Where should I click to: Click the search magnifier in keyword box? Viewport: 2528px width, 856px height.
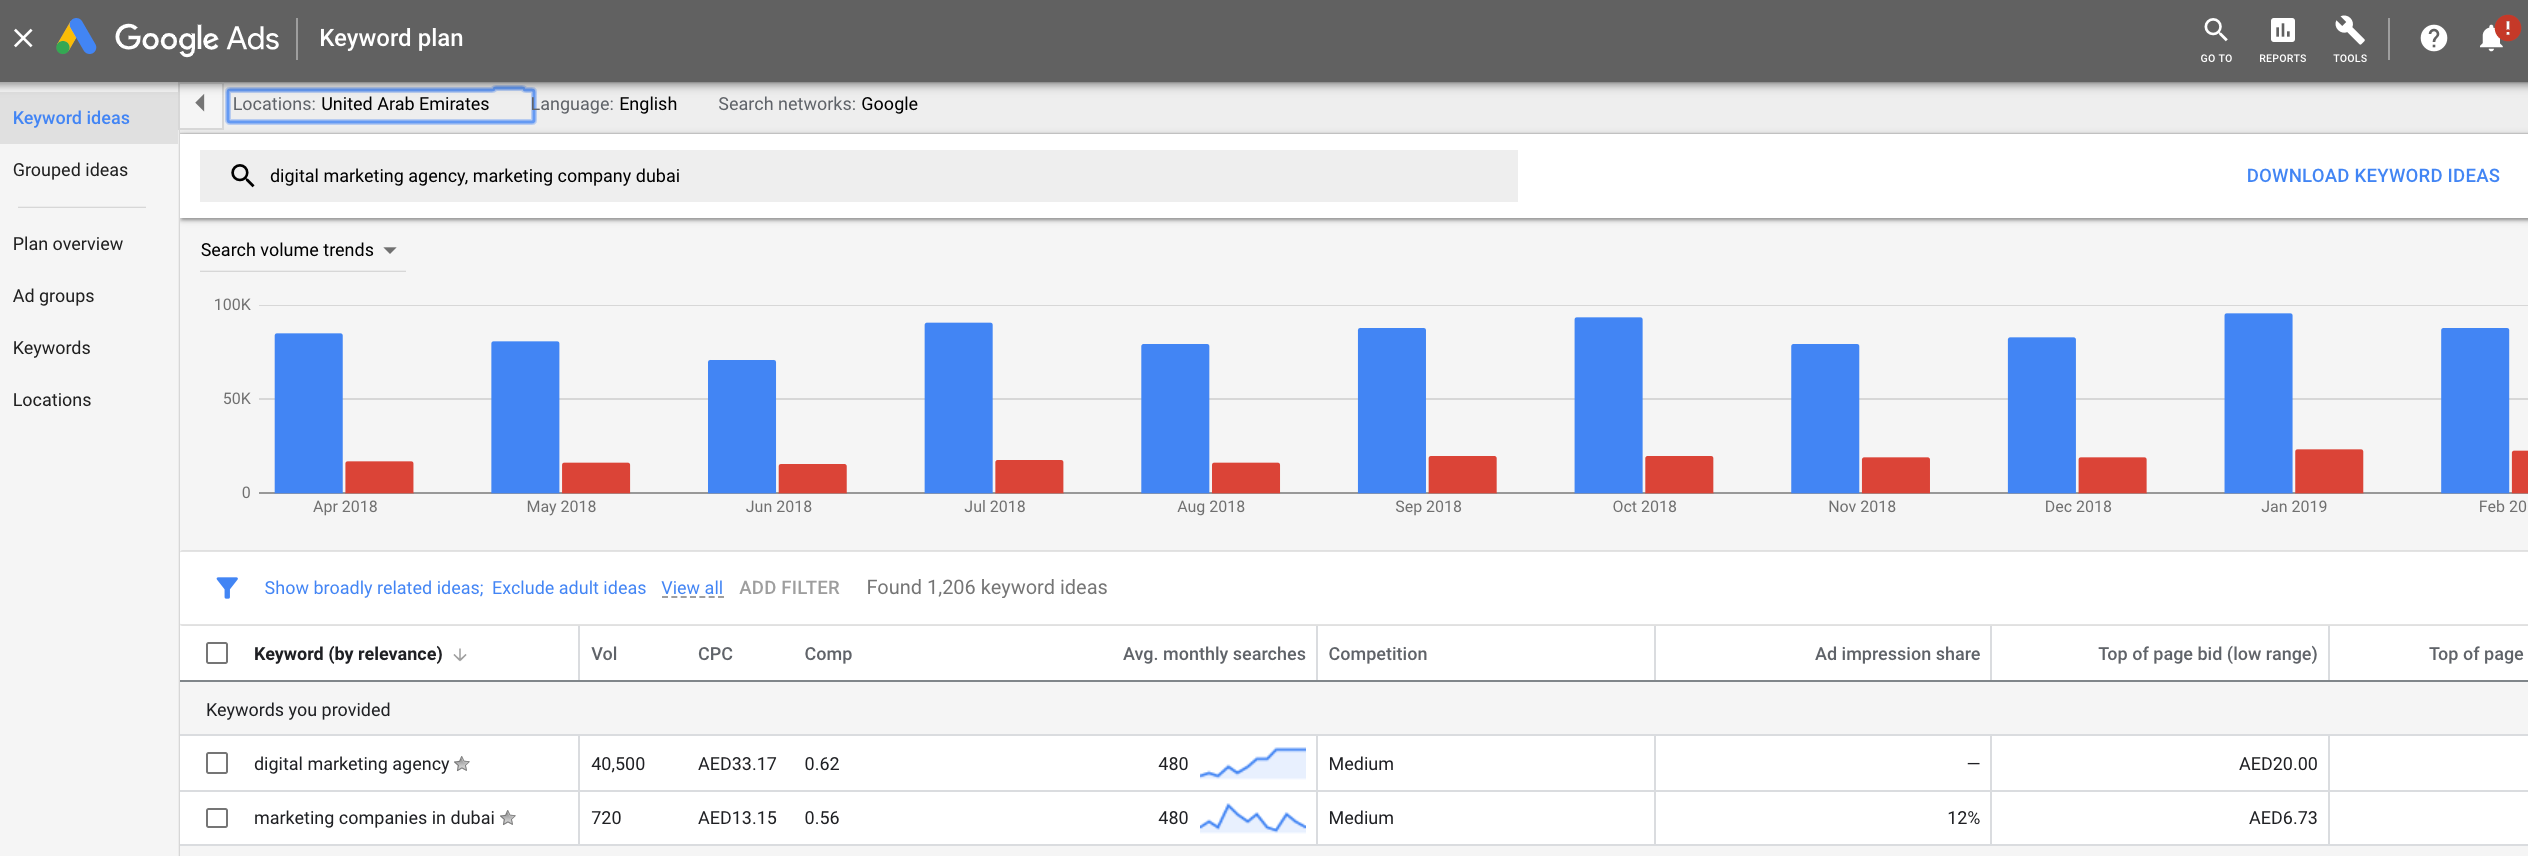pyautogui.click(x=242, y=176)
